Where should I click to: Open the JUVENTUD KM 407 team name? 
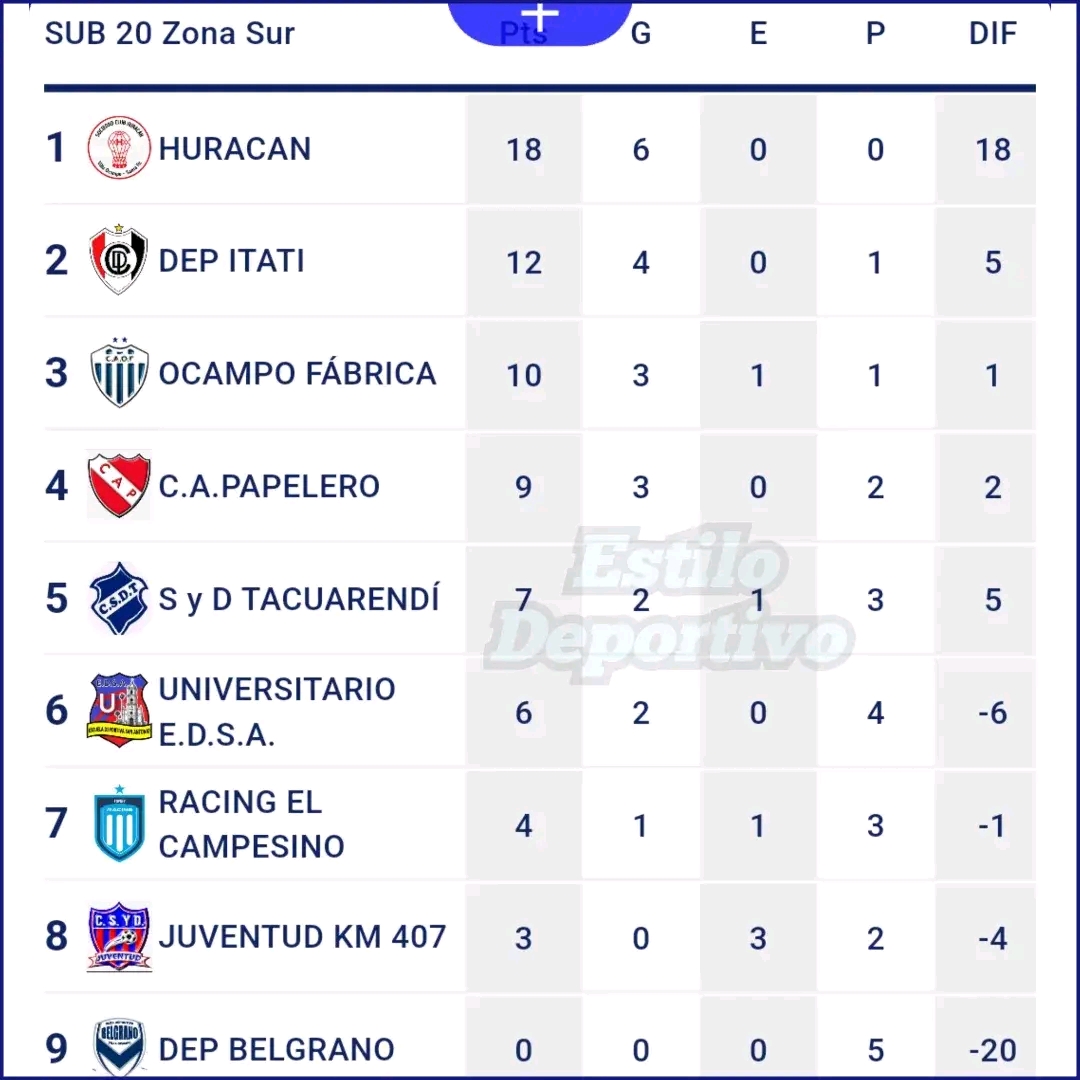point(302,937)
